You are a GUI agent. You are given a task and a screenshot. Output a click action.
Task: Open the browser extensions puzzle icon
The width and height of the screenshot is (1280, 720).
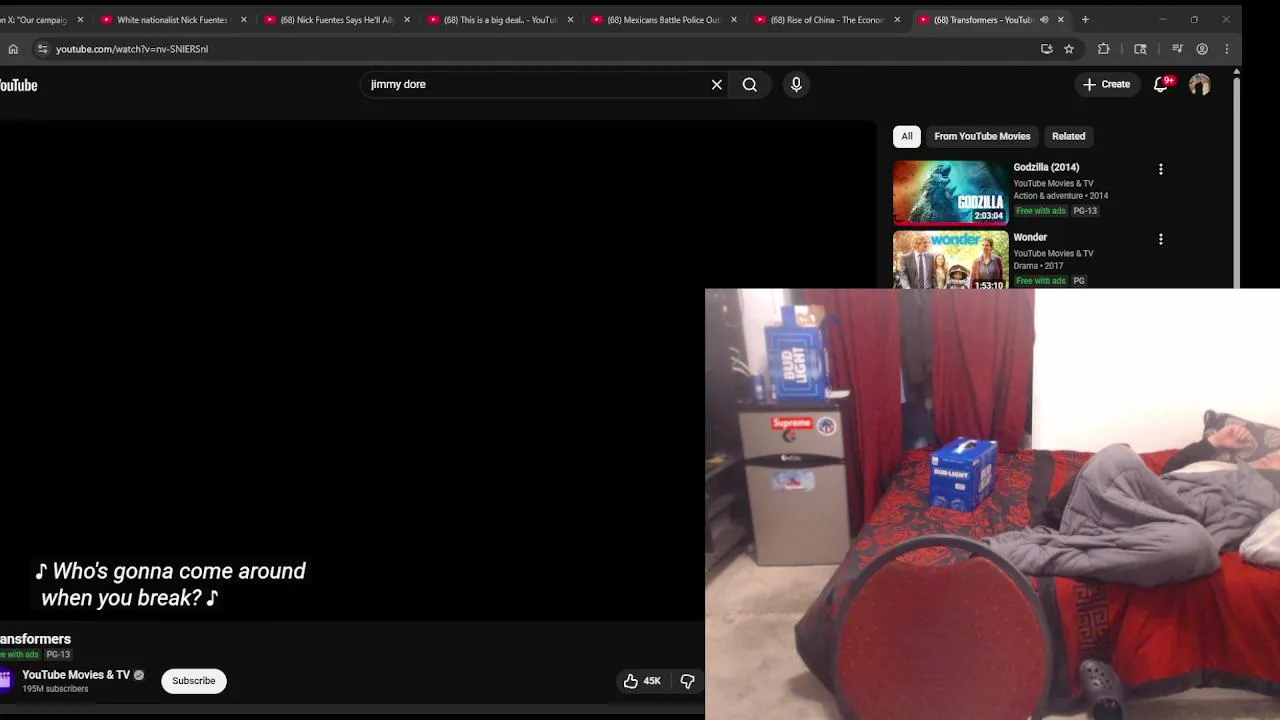point(1104,49)
